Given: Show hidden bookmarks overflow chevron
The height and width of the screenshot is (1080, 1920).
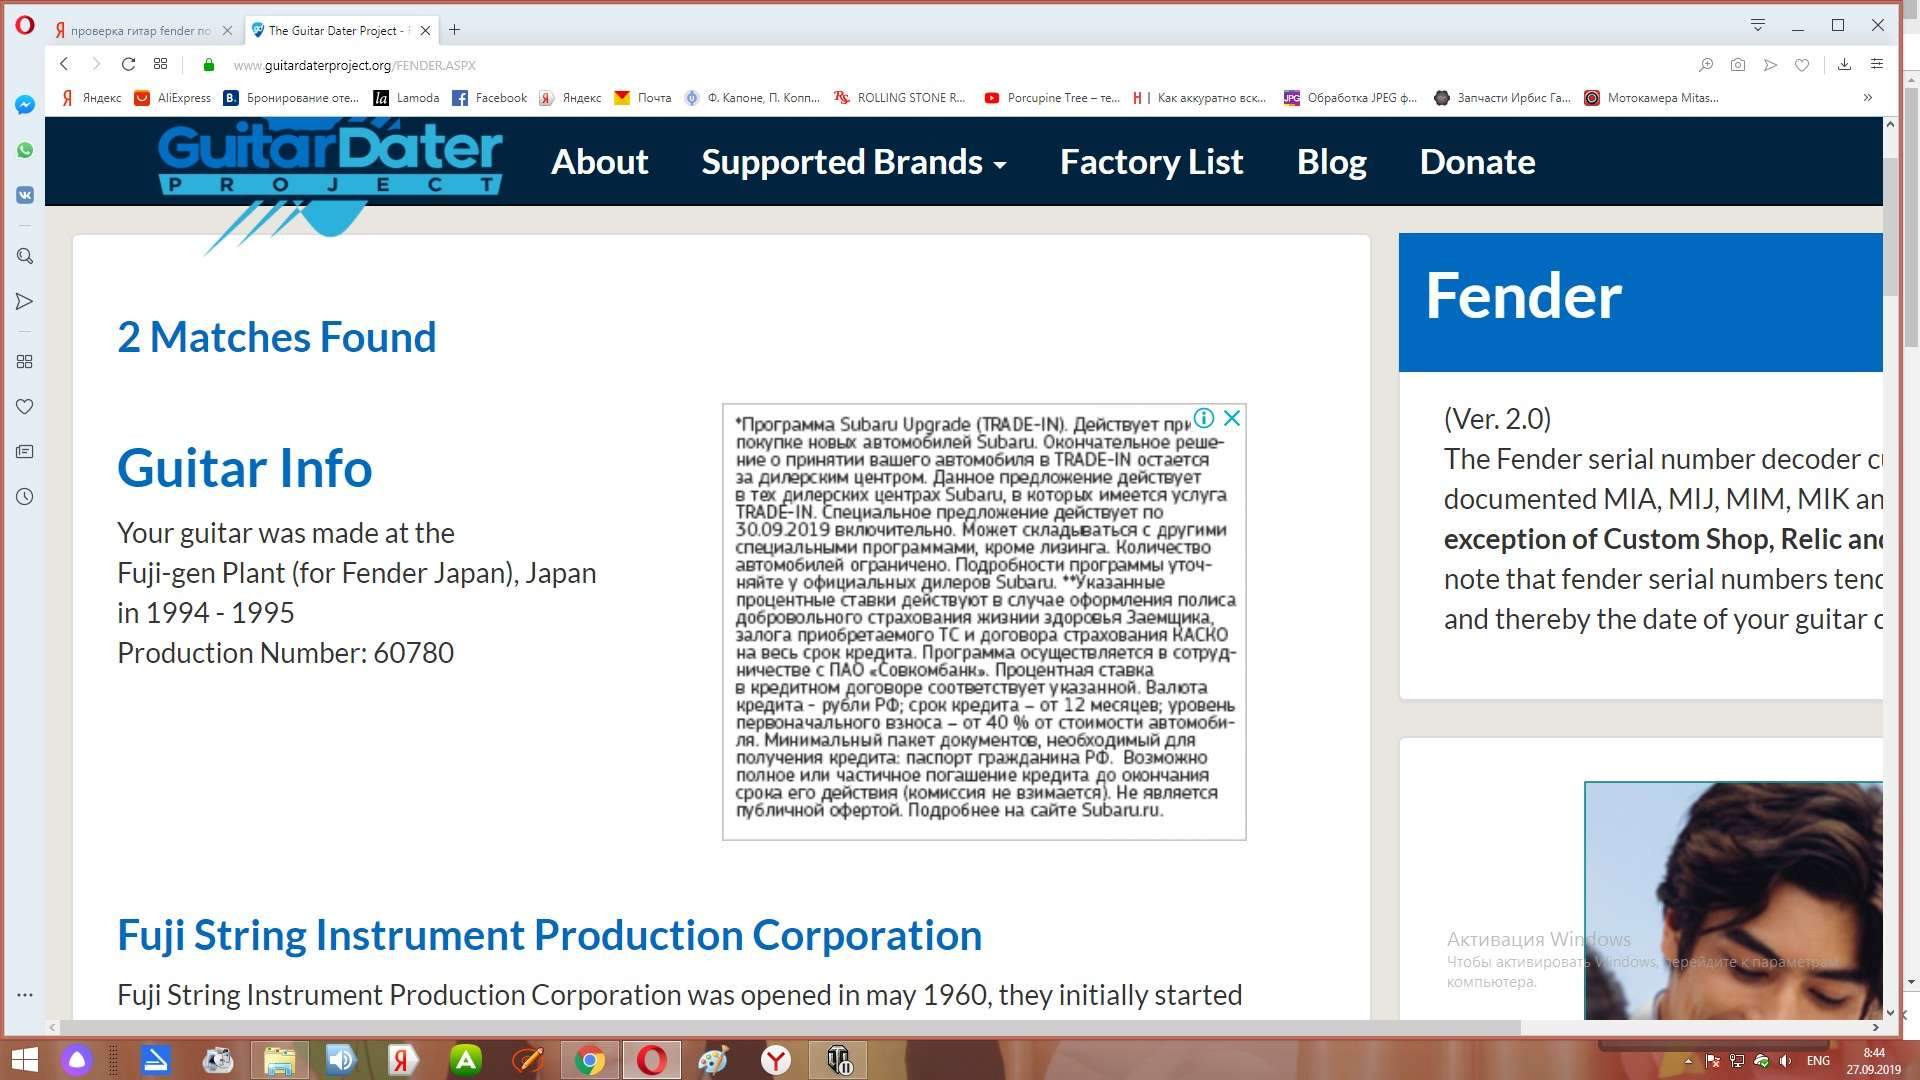Looking at the screenshot, I should tap(1867, 98).
